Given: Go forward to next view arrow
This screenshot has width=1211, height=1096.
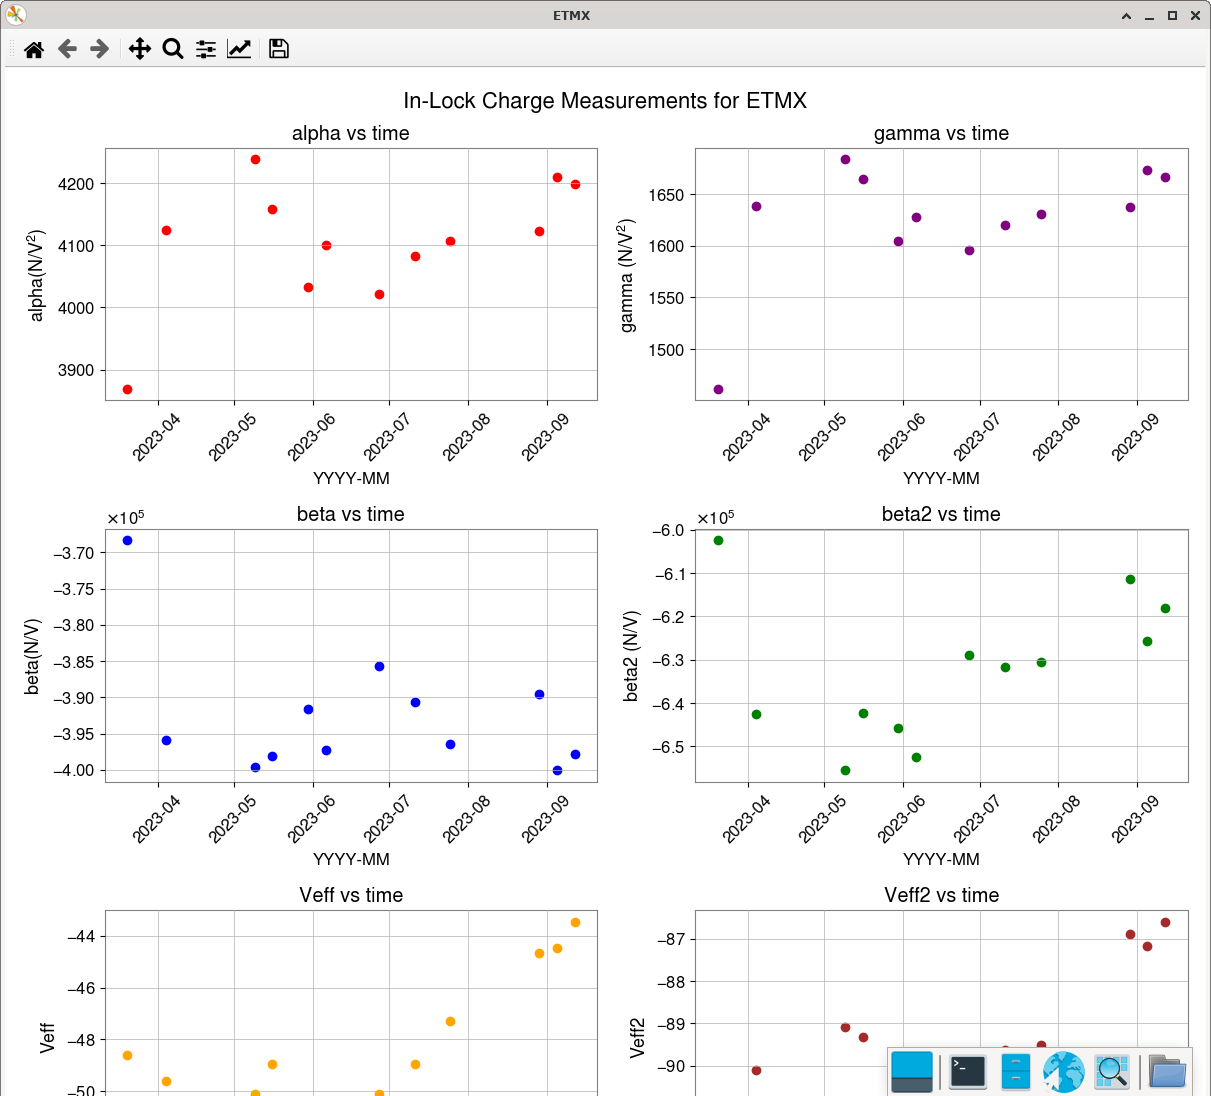Looking at the screenshot, I should pyautogui.click(x=100, y=49).
